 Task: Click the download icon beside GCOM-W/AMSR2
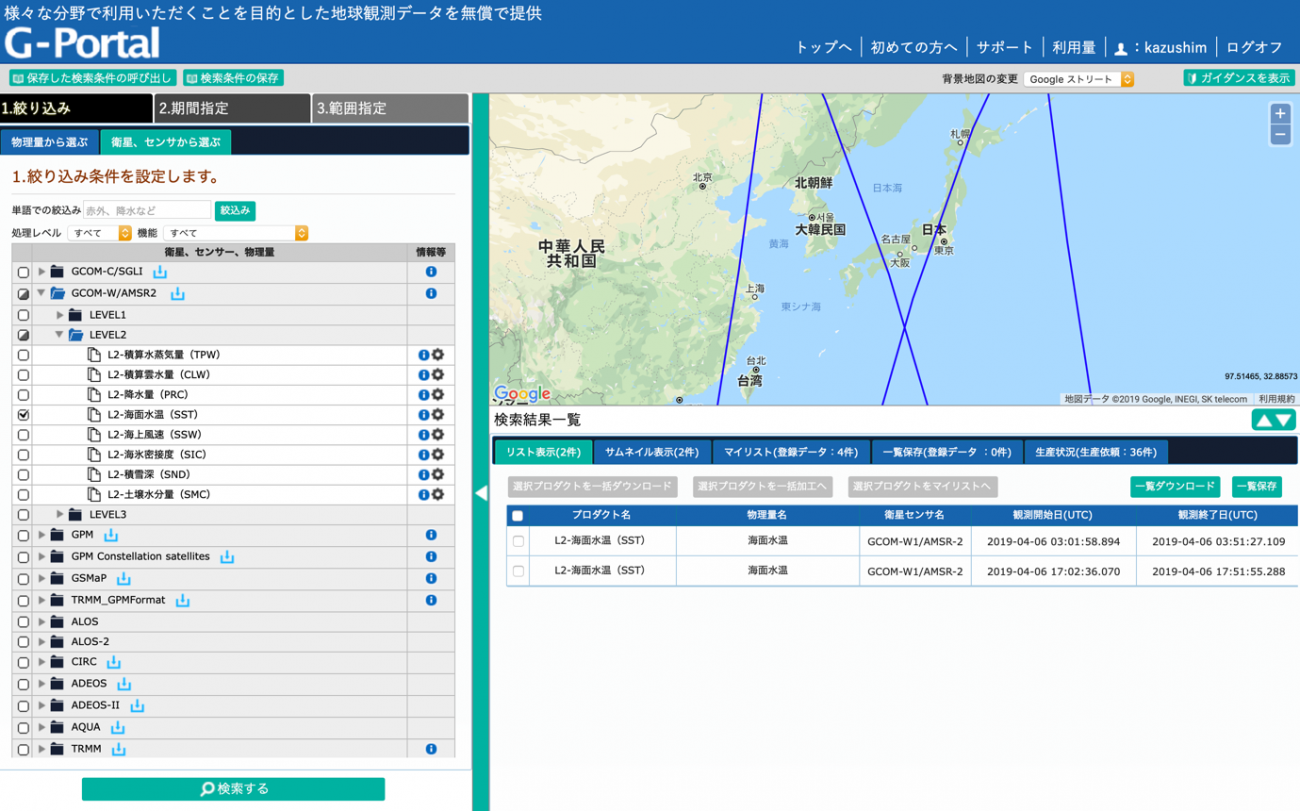click(177, 294)
